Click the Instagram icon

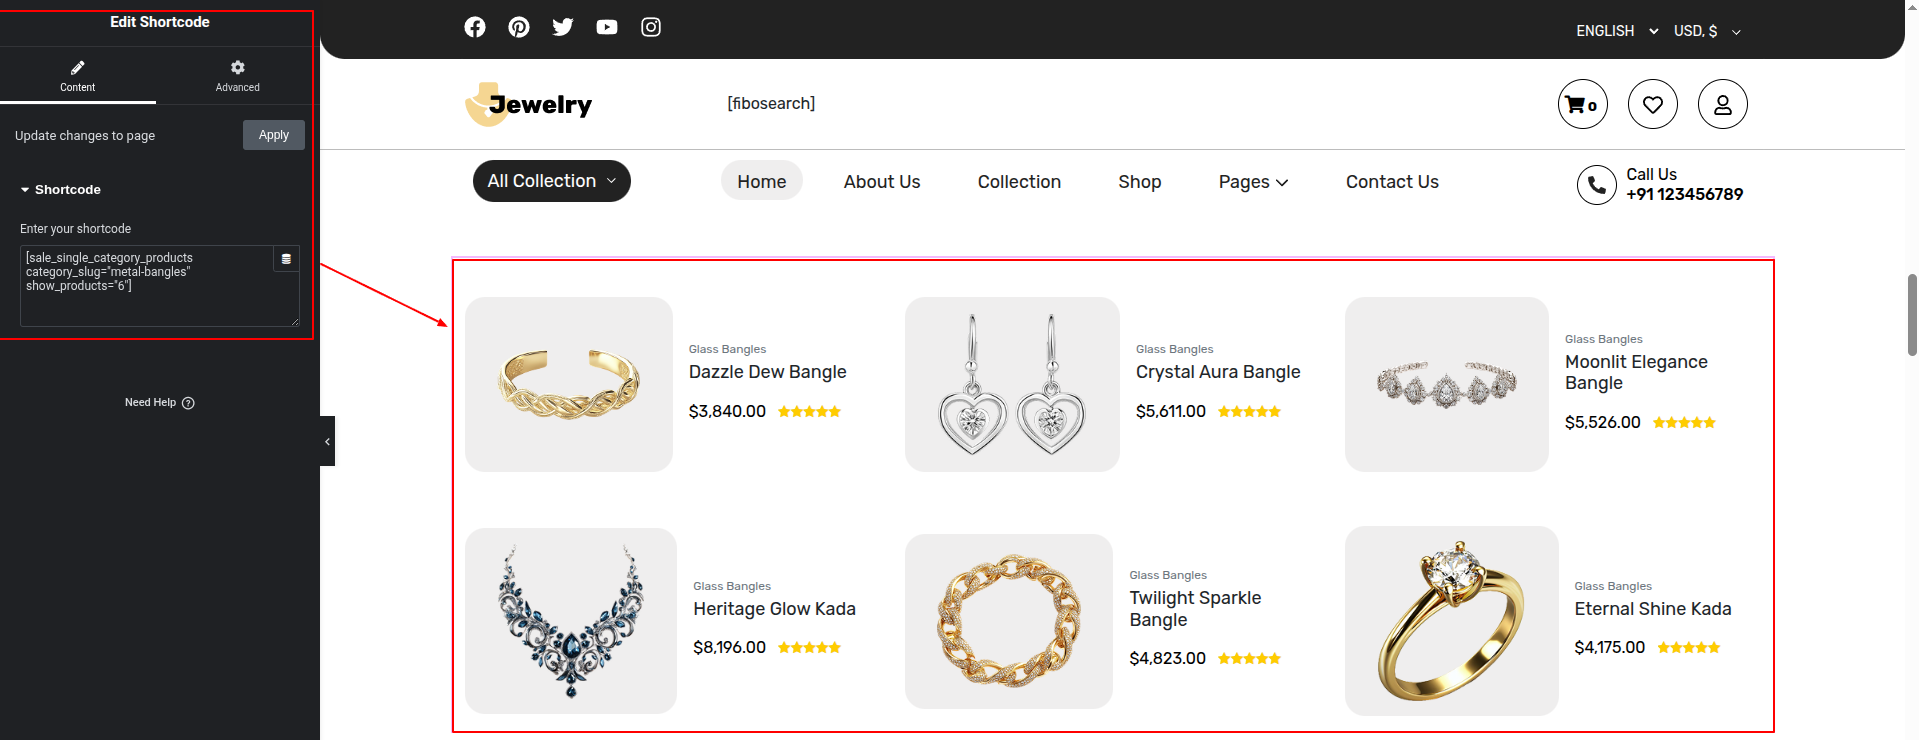pyautogui.click(x=651, y=27)
